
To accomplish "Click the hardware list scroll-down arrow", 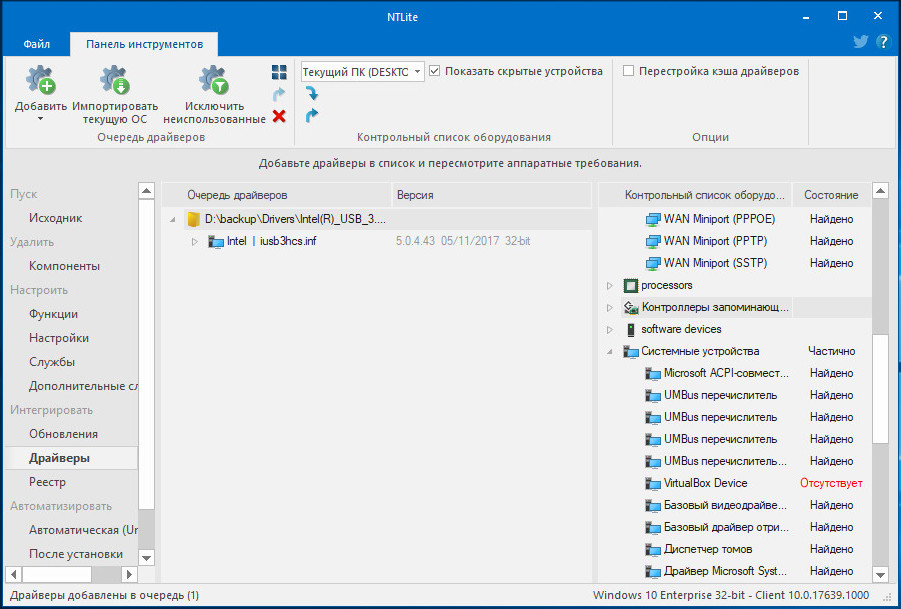I will [x=880, y=573].
